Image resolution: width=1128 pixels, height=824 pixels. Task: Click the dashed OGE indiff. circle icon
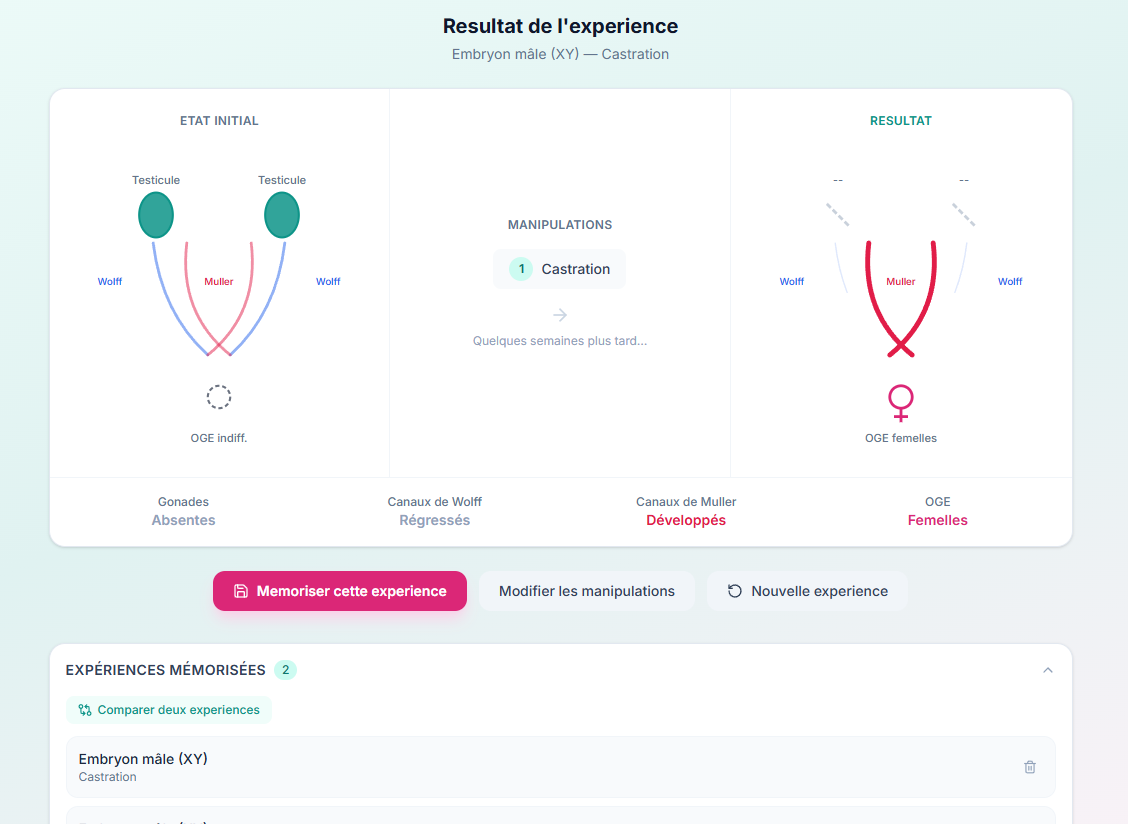219,397
